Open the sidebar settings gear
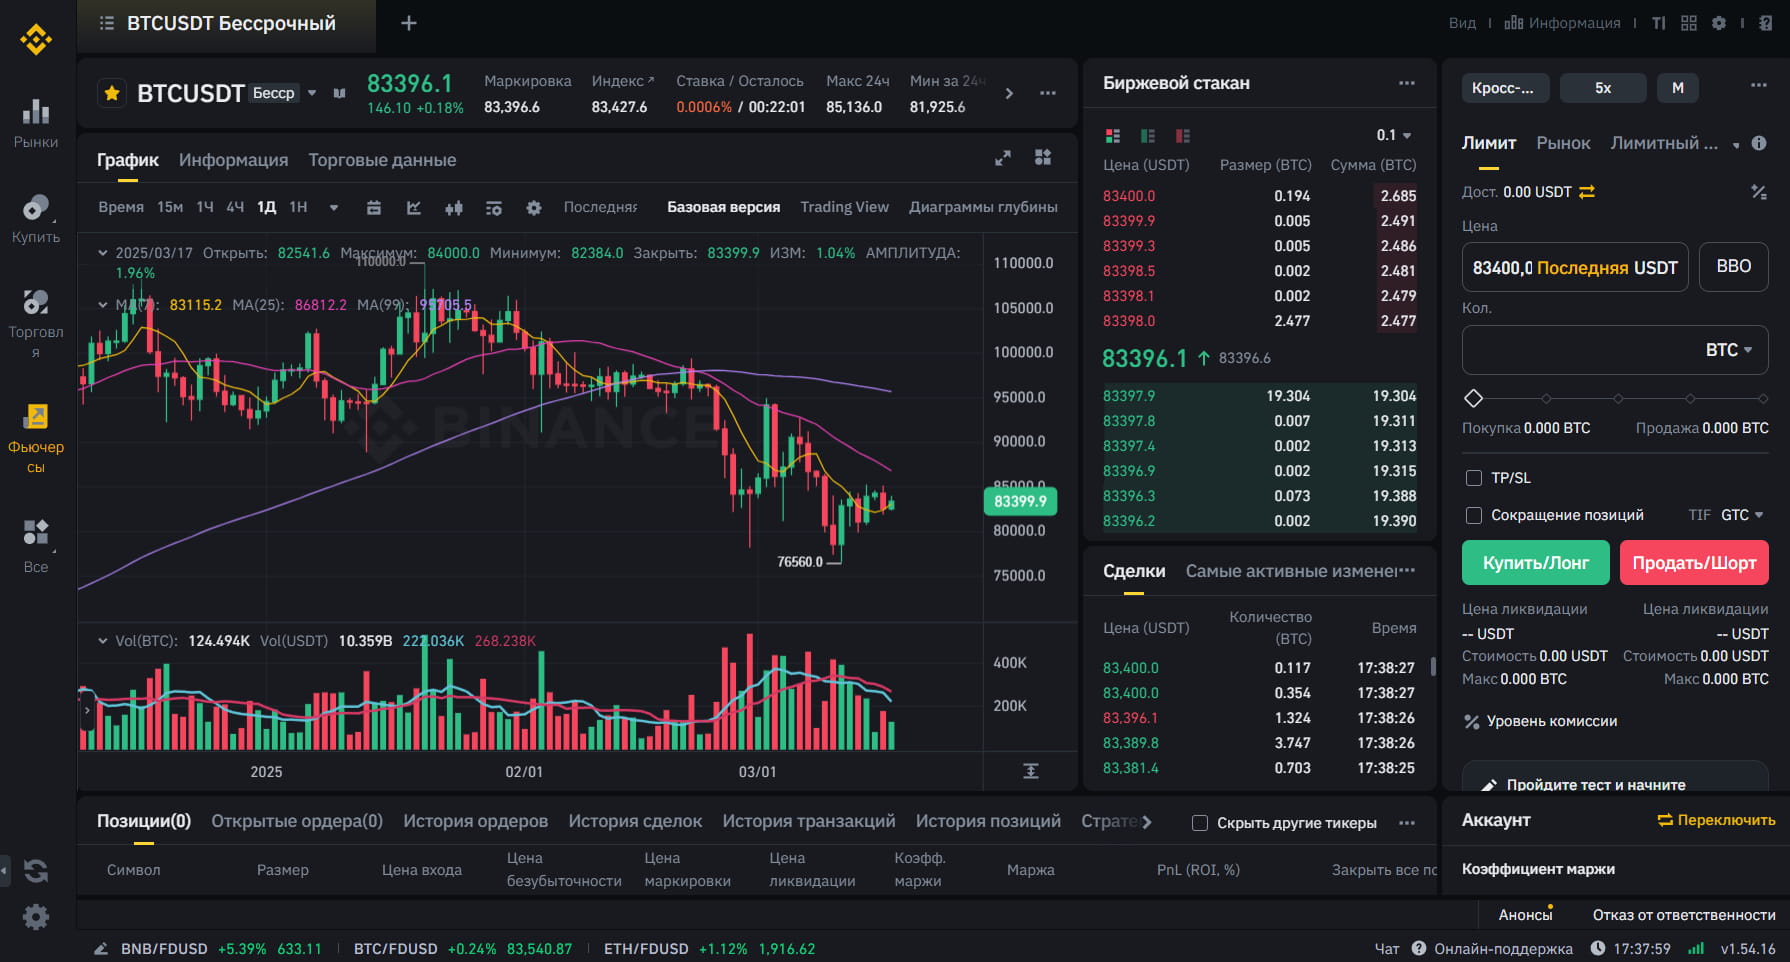1790x962 pixels. [36, 917]
